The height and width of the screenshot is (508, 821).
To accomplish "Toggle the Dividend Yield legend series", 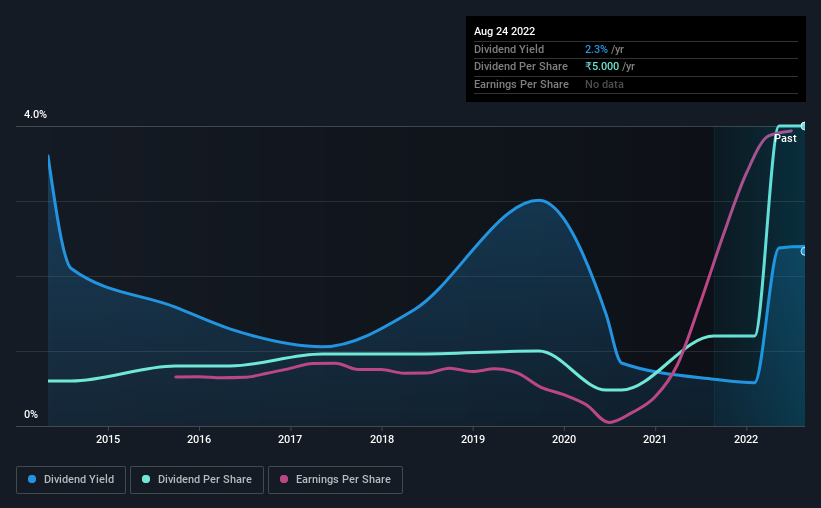I will point(70,480).
